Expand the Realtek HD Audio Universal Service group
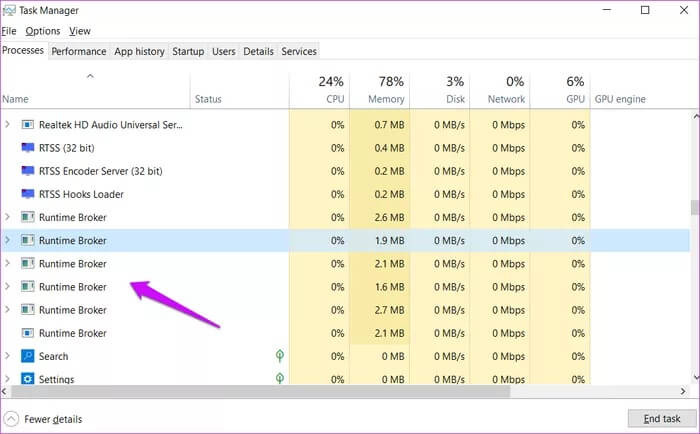This screenshot has height=434, width=700. point(7,125)
